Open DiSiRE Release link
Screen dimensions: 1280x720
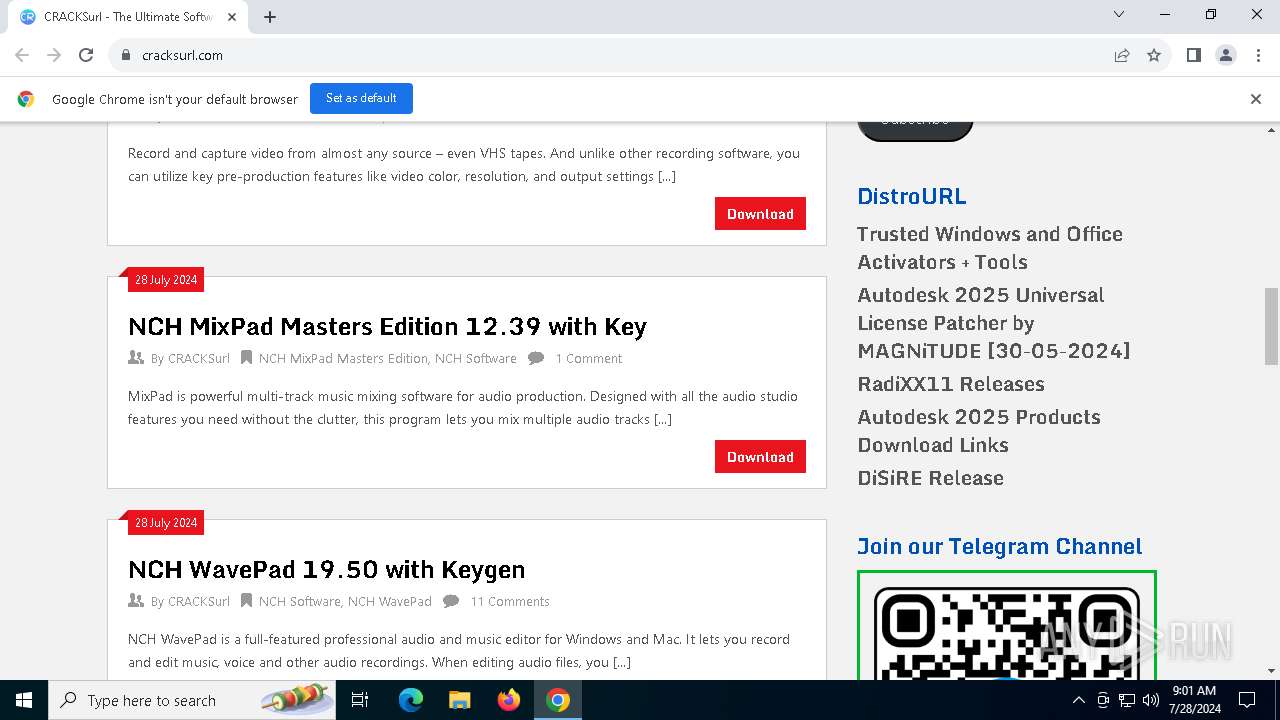click(930, 478)
